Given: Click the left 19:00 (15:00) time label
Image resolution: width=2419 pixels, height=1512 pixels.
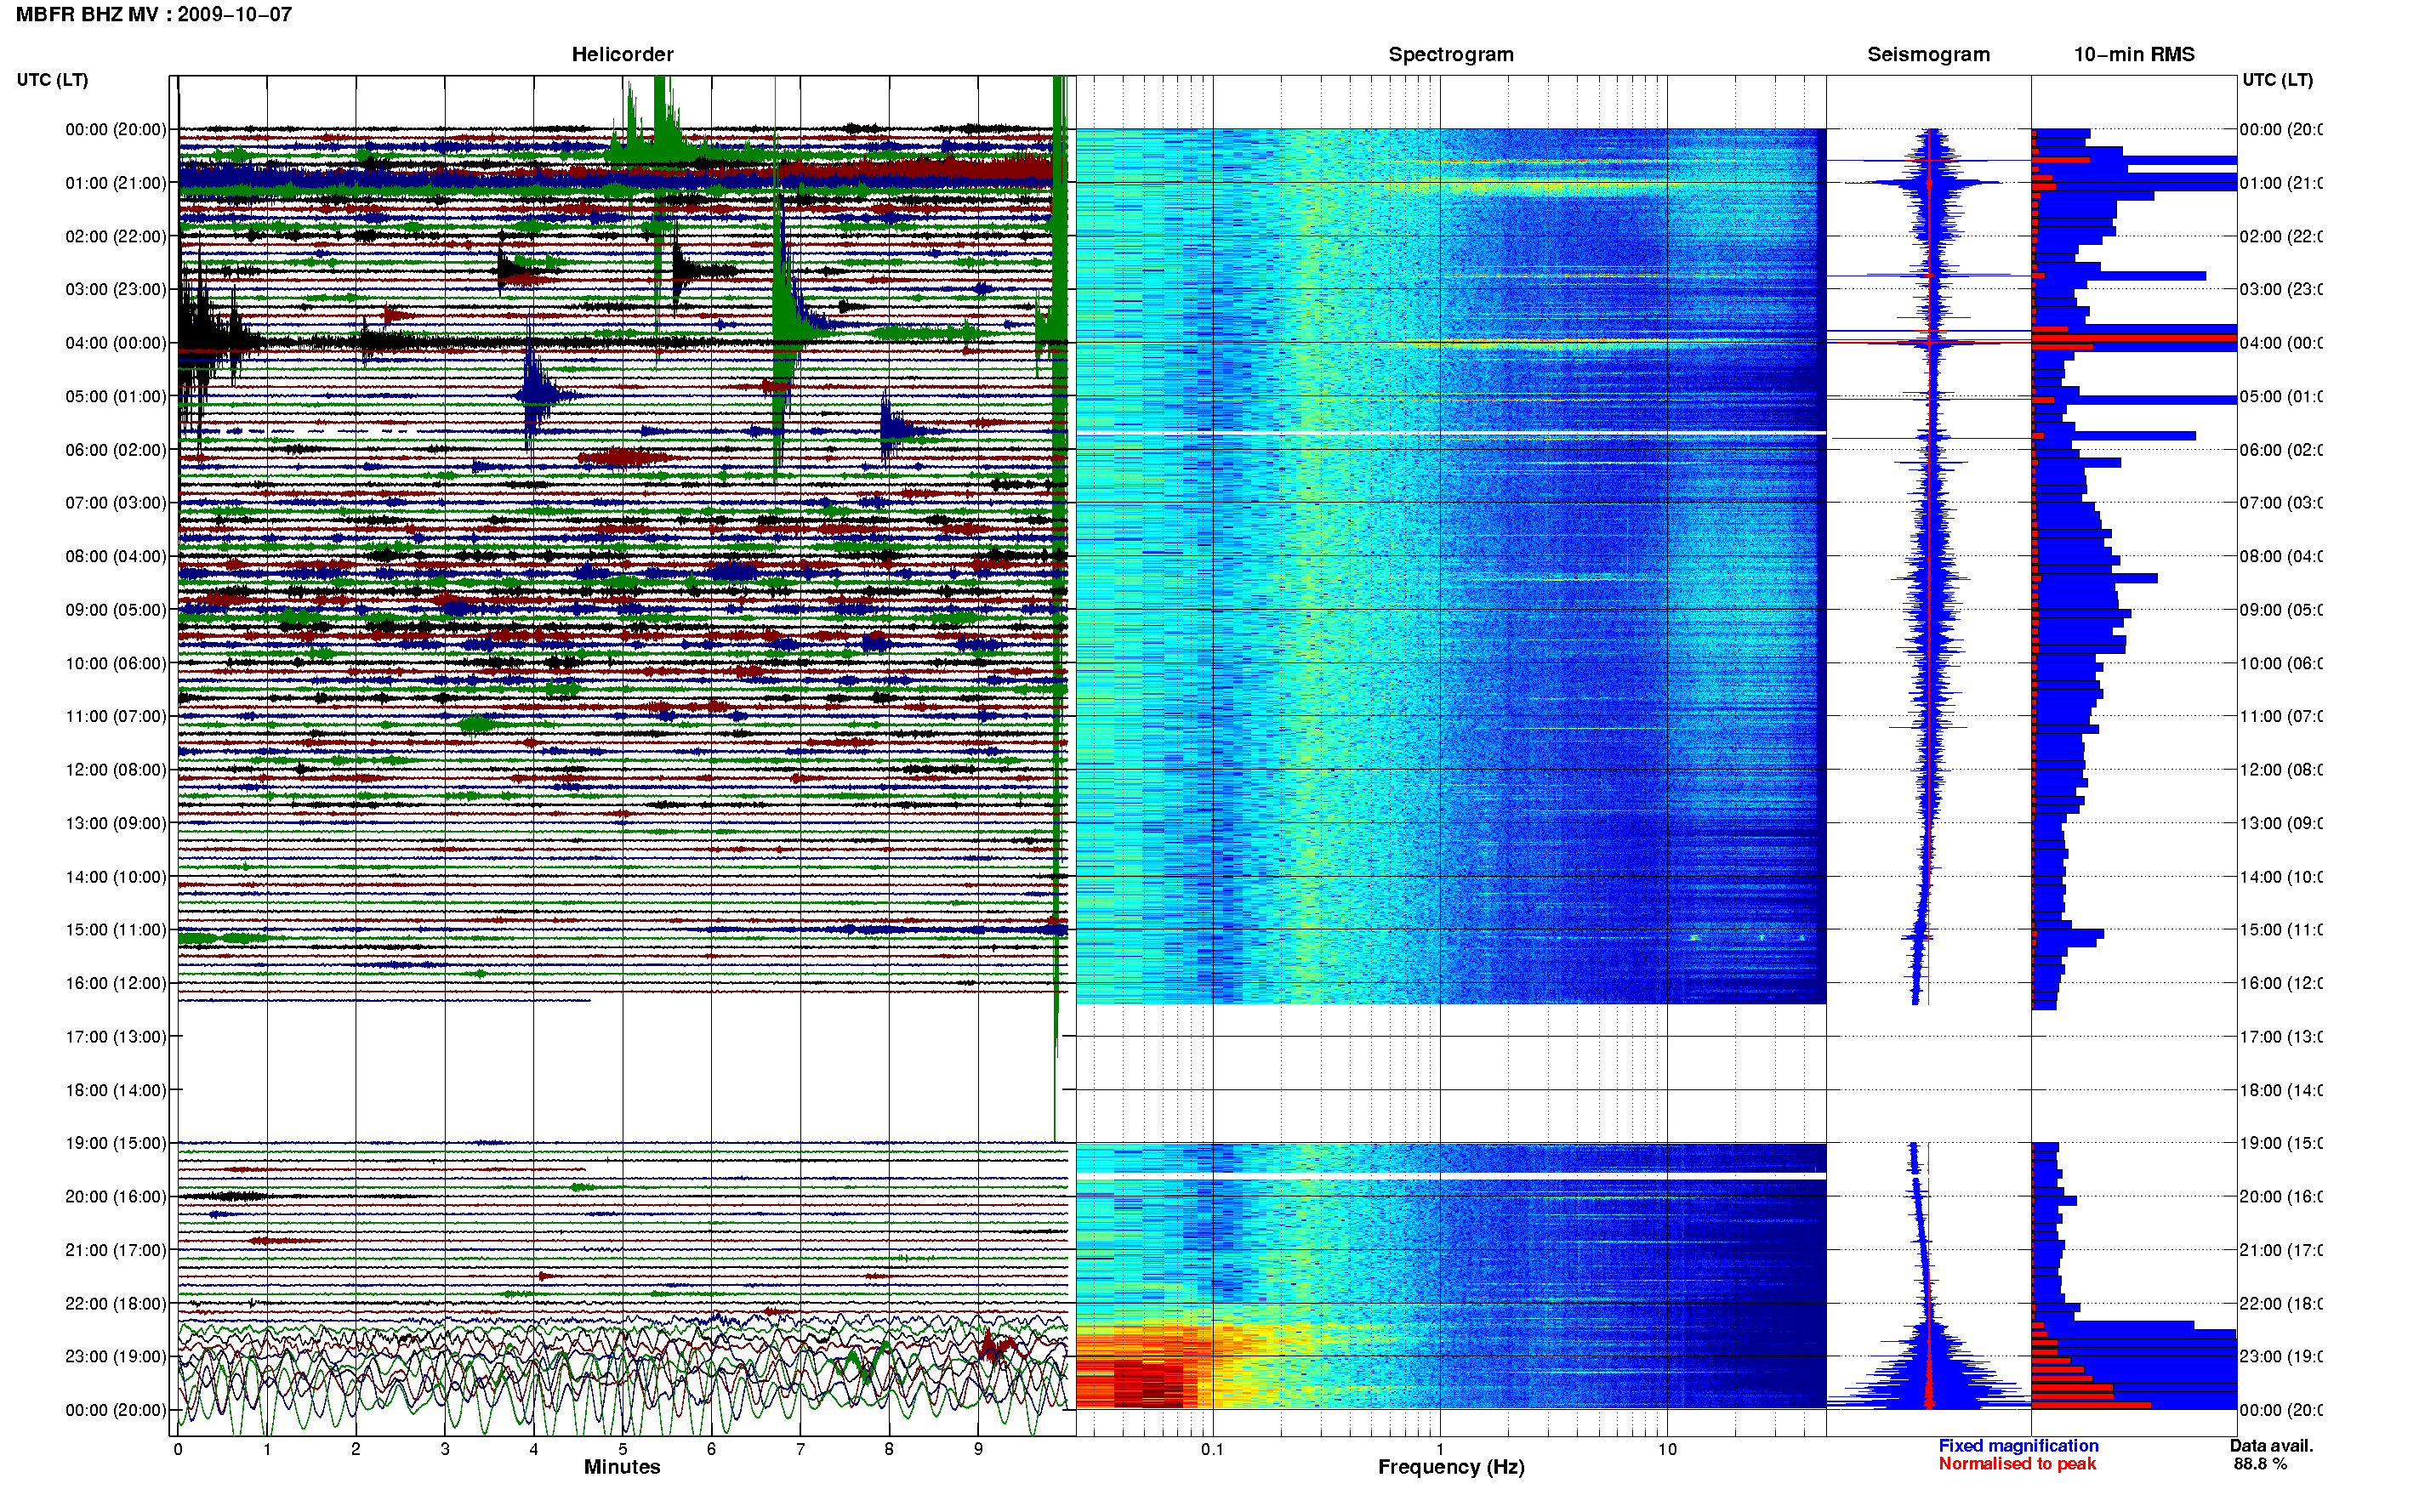Looking at the screenshot, I should (x=116, y=1143).
